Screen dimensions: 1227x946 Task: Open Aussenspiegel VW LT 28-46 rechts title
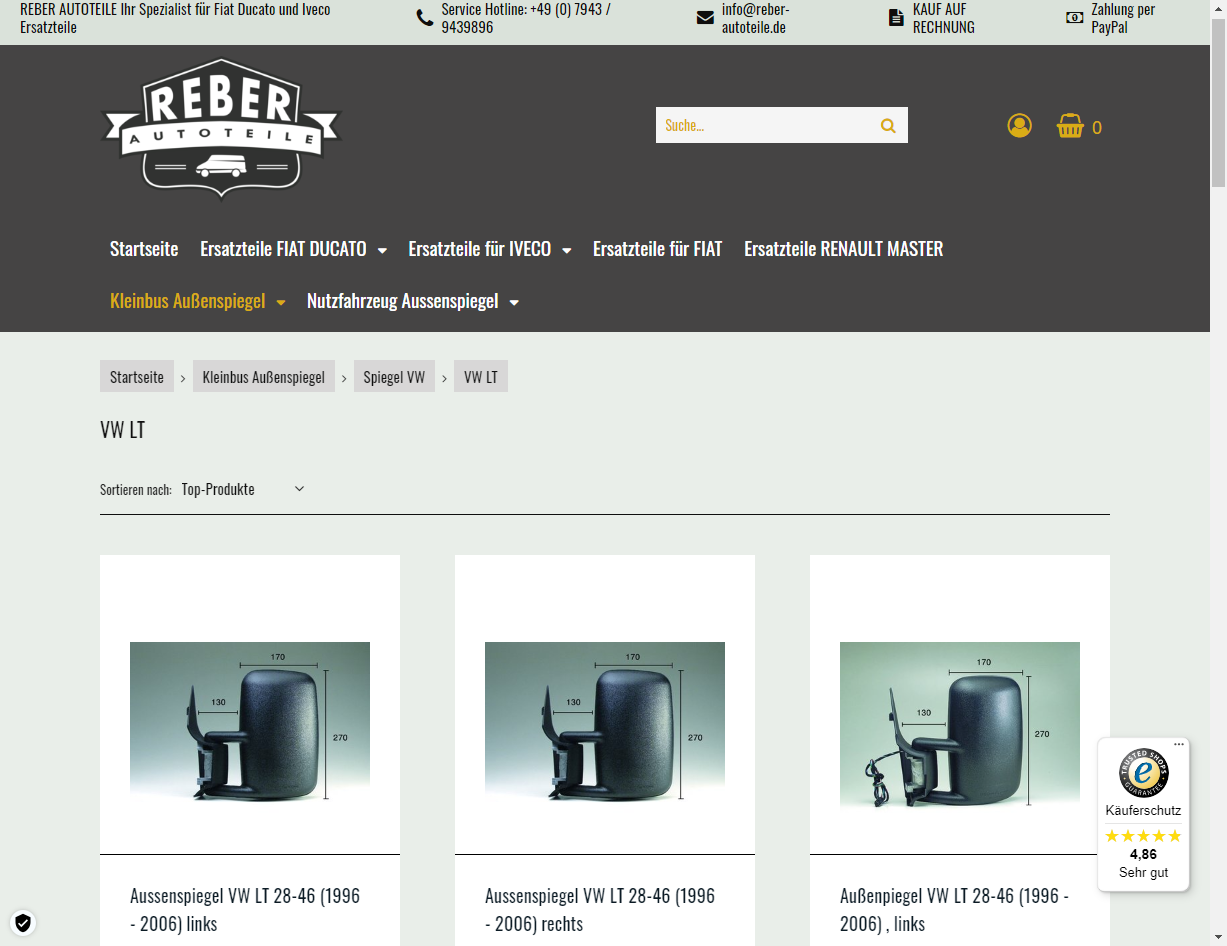click(600, 909)
